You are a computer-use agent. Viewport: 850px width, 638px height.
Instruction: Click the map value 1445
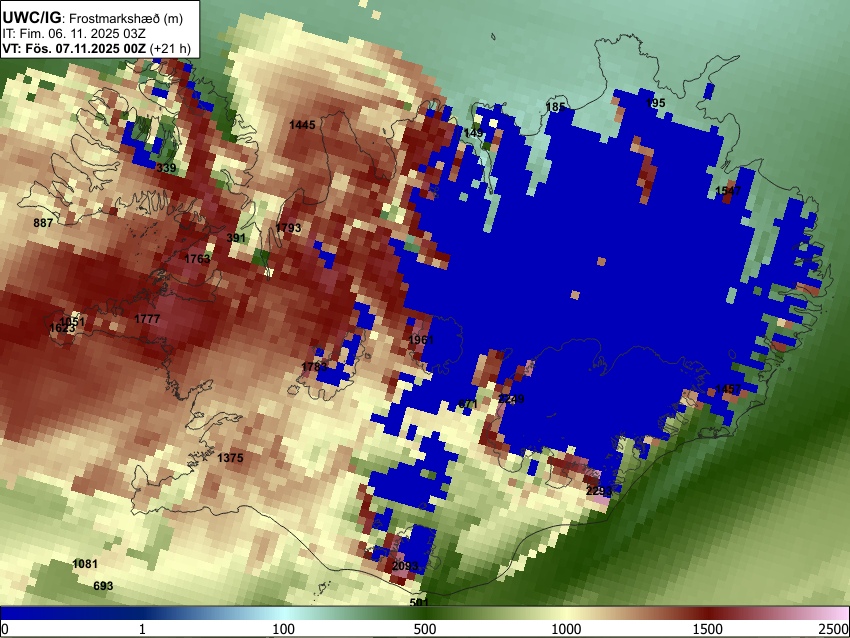point(302,125)
